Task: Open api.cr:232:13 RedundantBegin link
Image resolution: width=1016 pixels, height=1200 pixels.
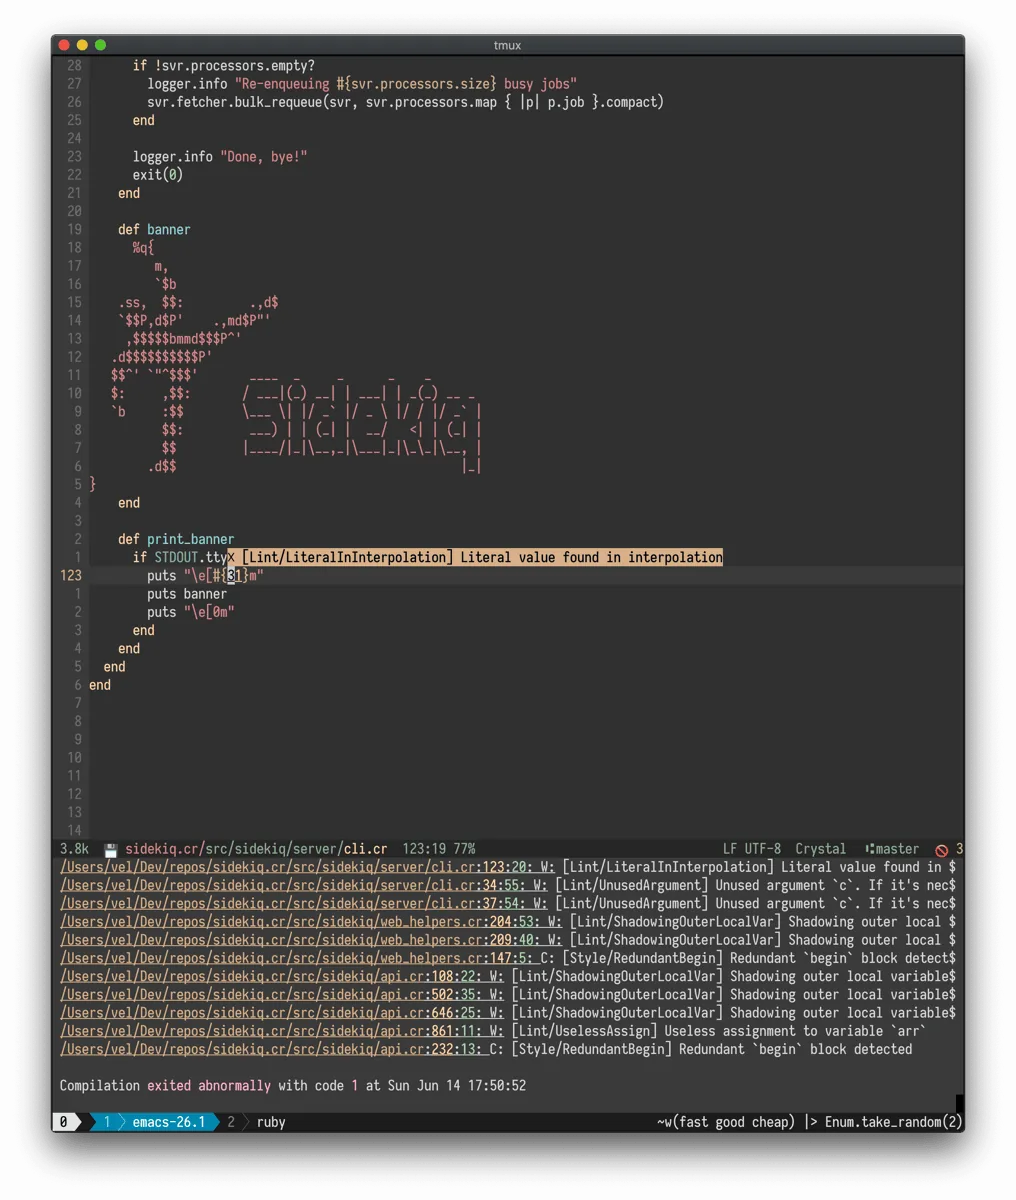Action: (274, 1049)
